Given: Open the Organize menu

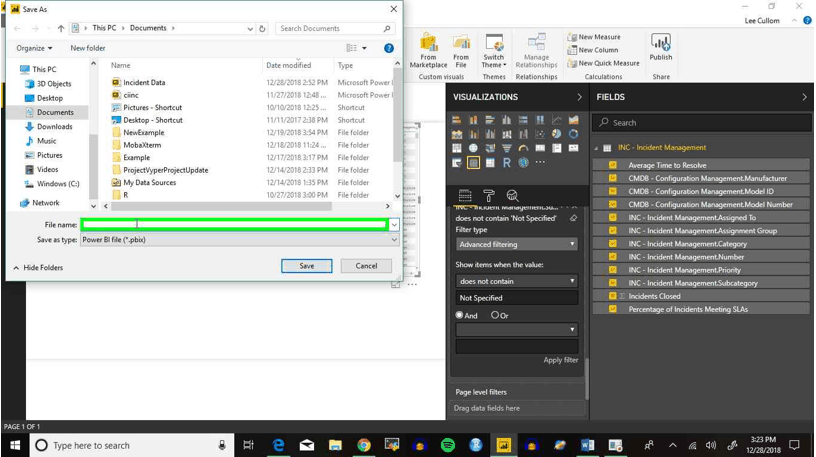Looking at the screenshot, I should pyautogui.click(x=34, y=48).
